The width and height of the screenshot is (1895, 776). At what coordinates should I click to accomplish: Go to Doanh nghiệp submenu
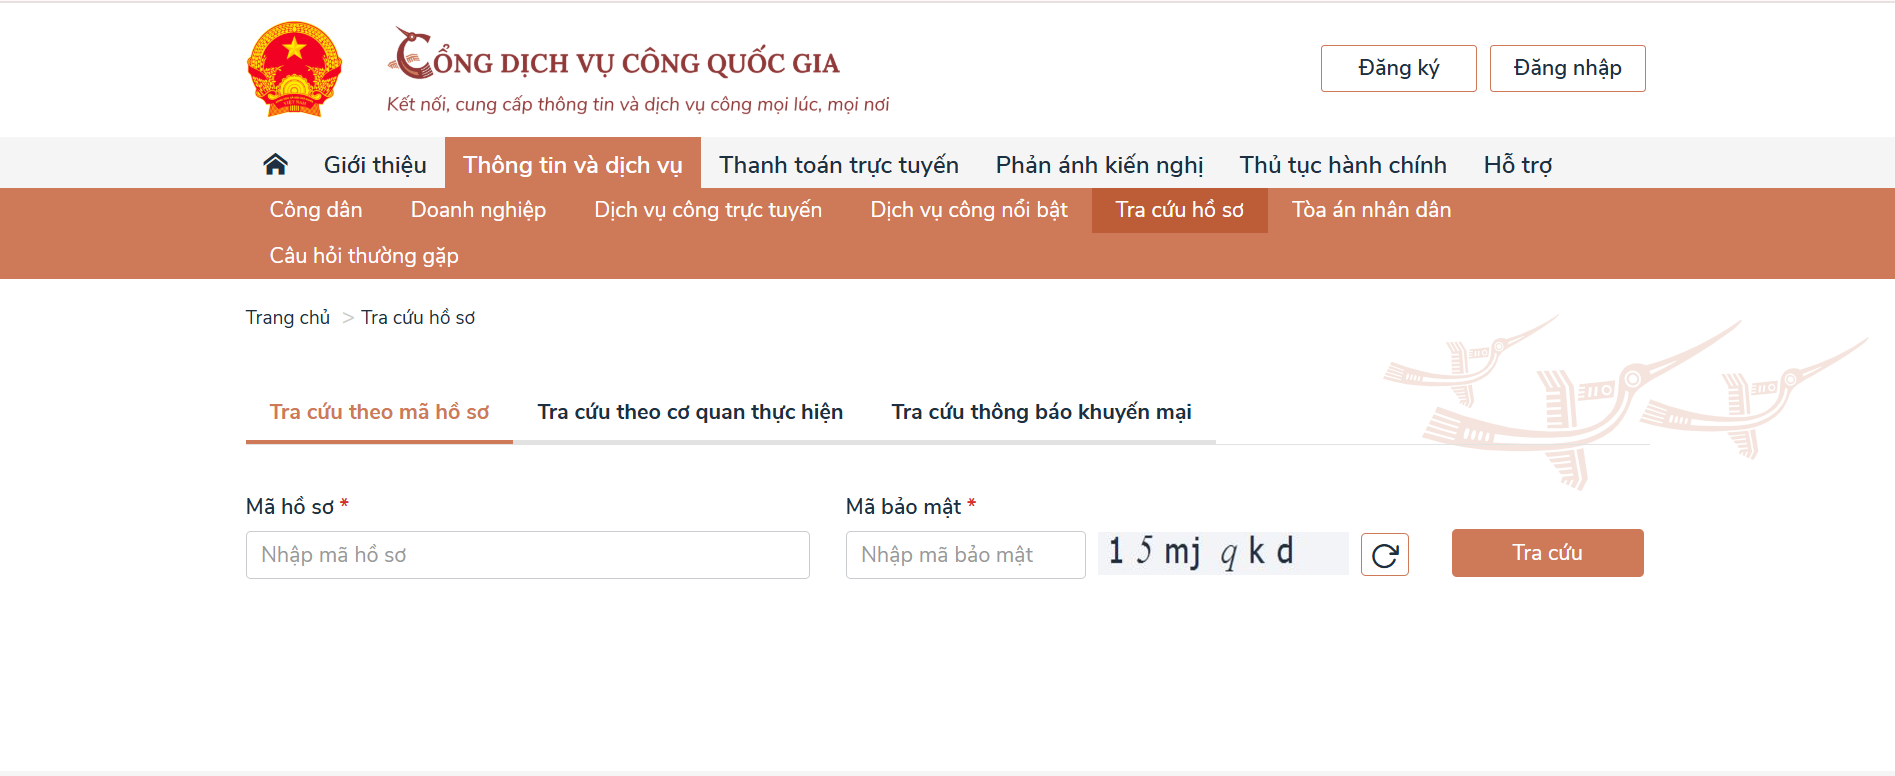click(x=478, y=210)
